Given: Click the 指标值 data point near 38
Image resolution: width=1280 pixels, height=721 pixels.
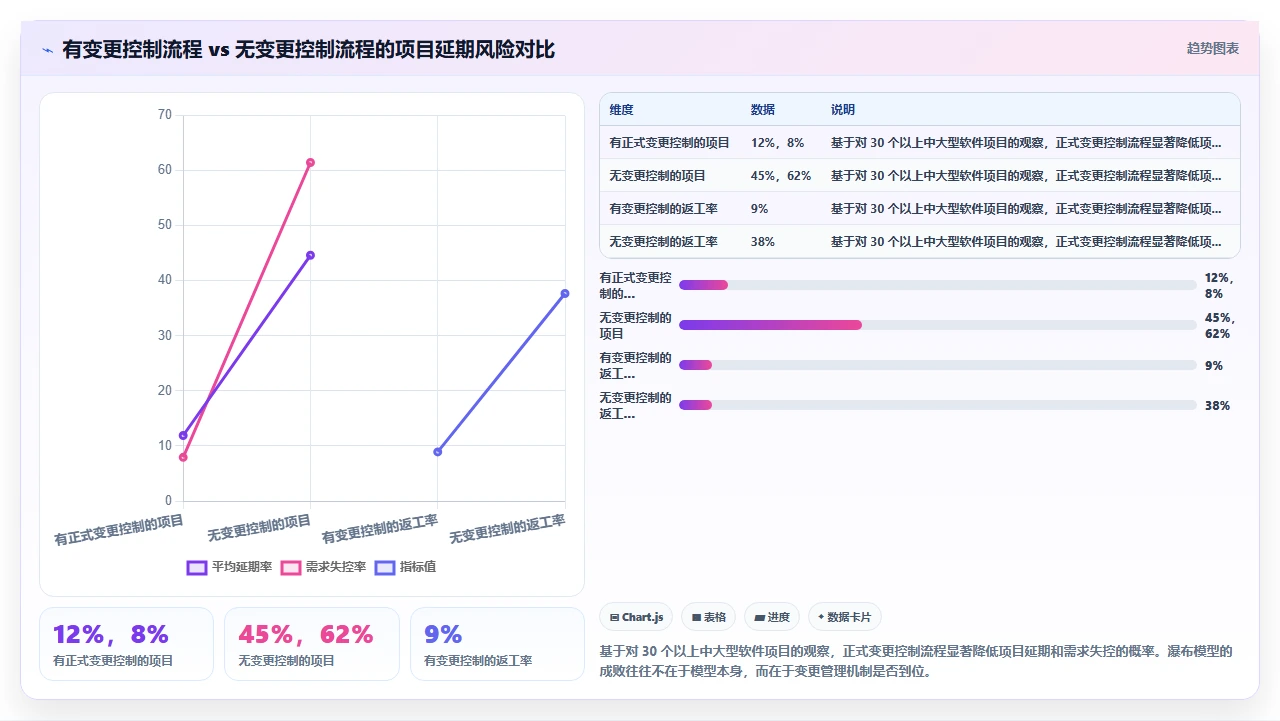Looking at the screenshot, I should point(565,293).
